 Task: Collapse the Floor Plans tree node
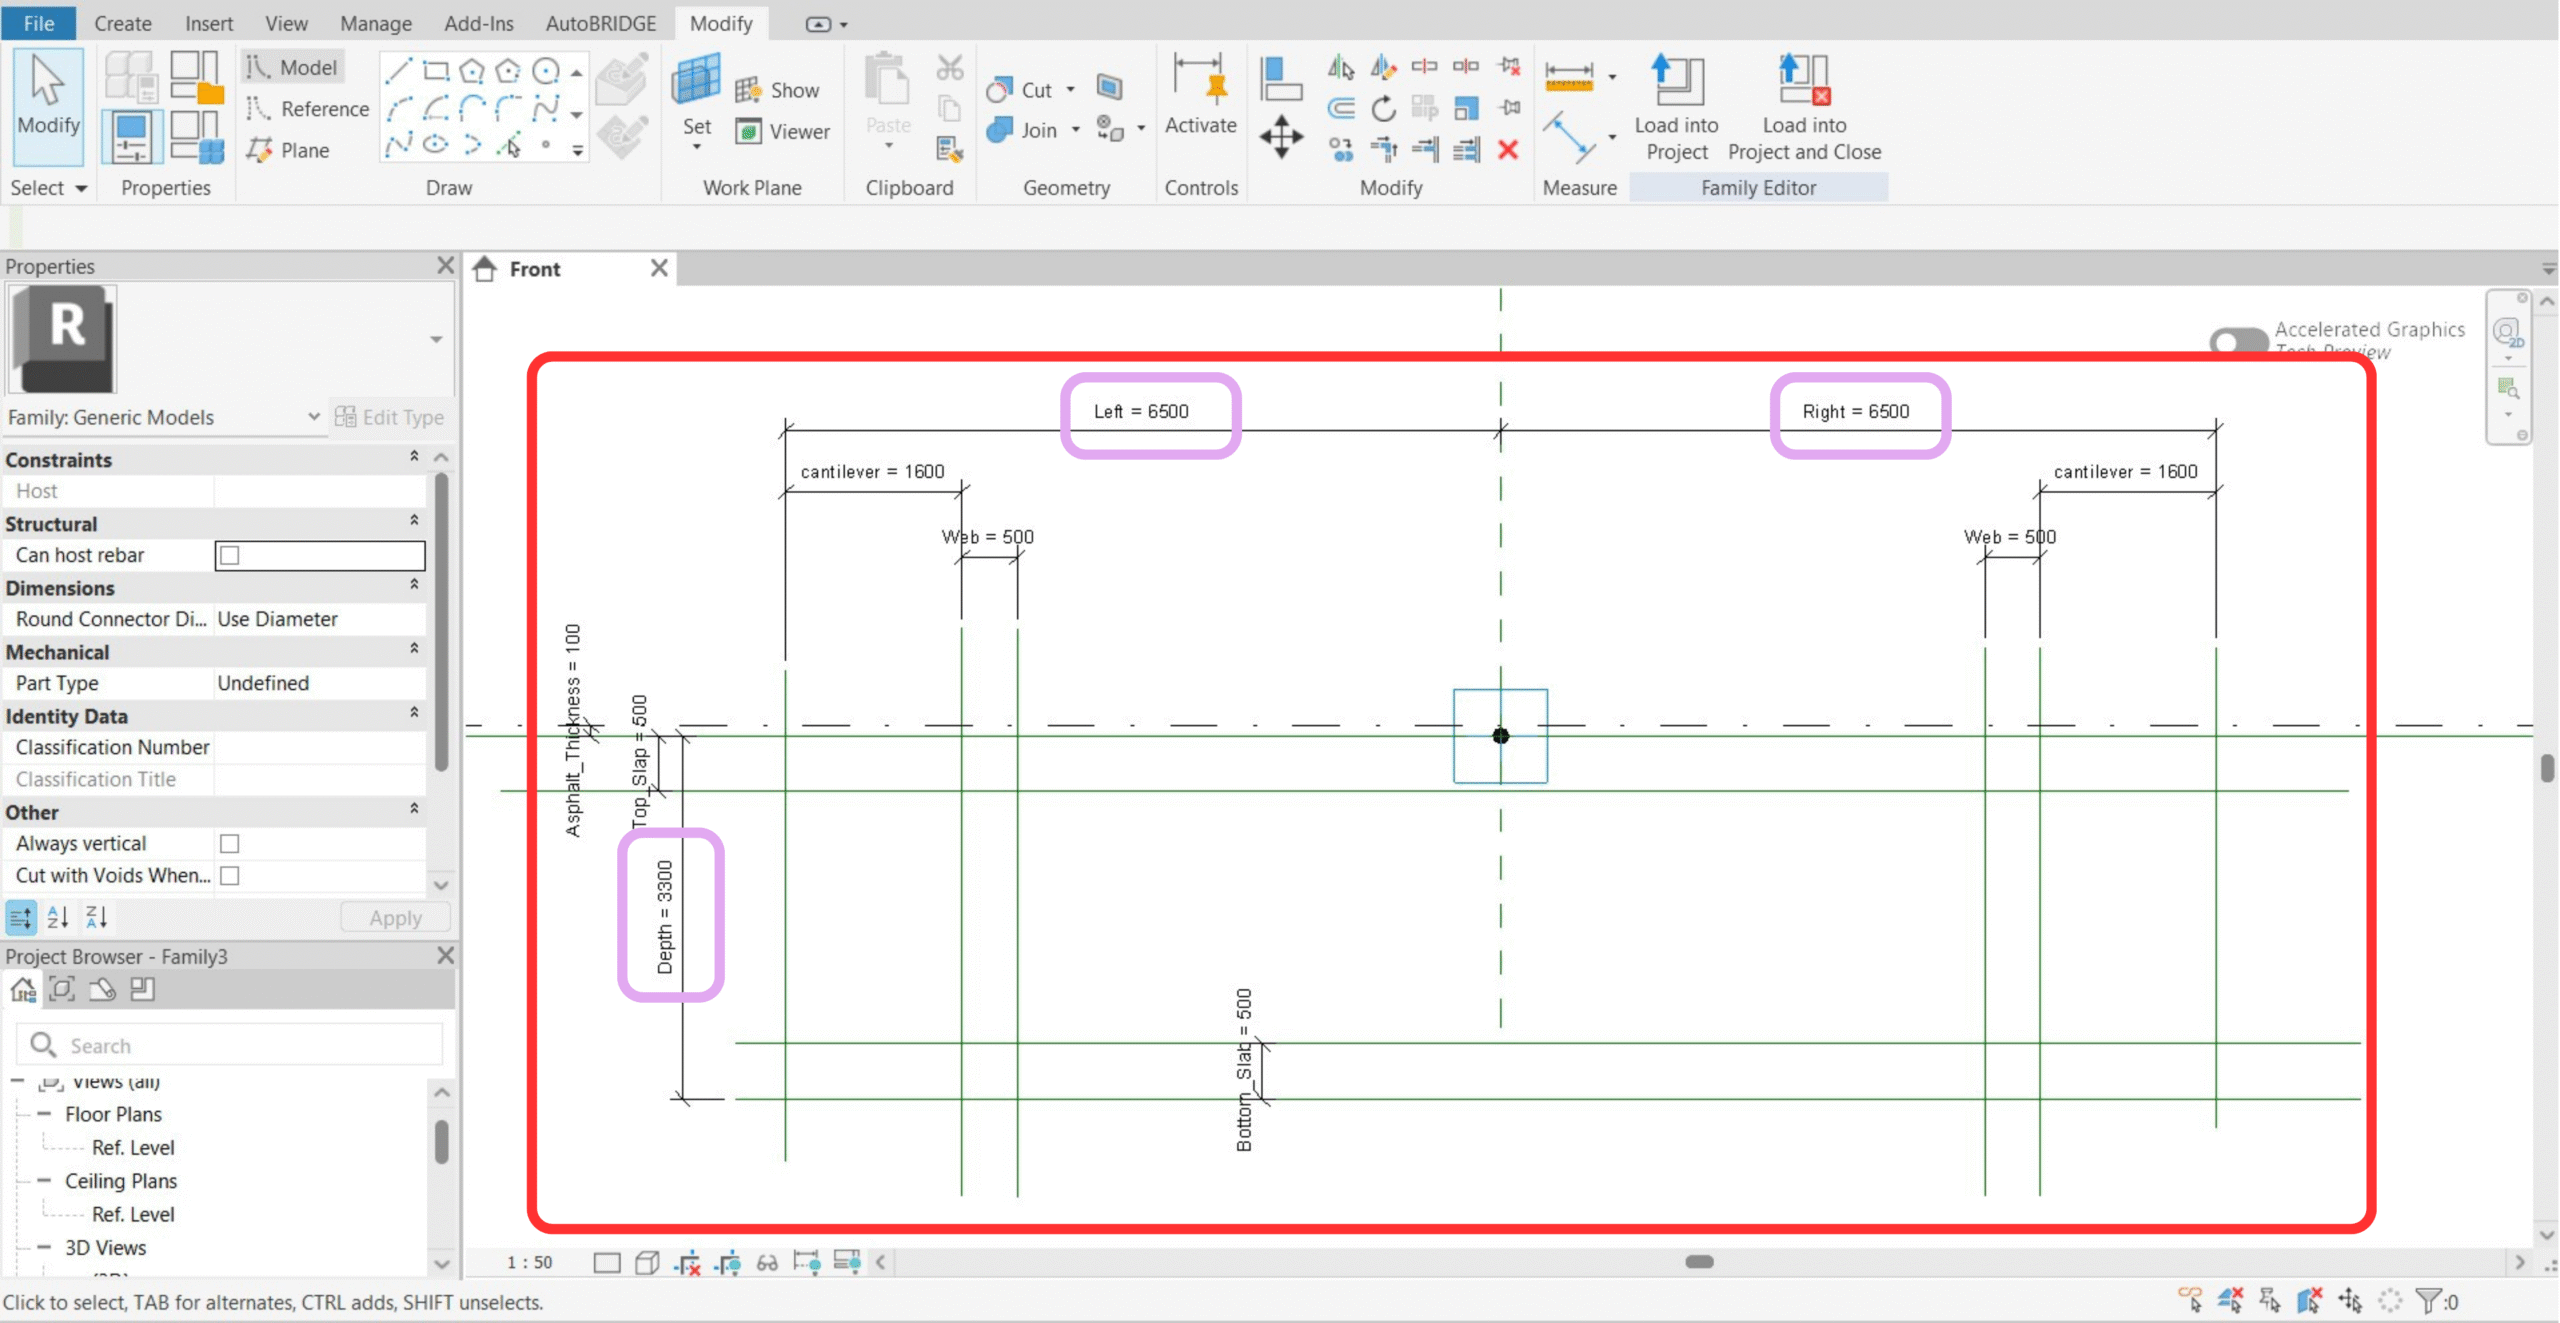[44, 1113]
